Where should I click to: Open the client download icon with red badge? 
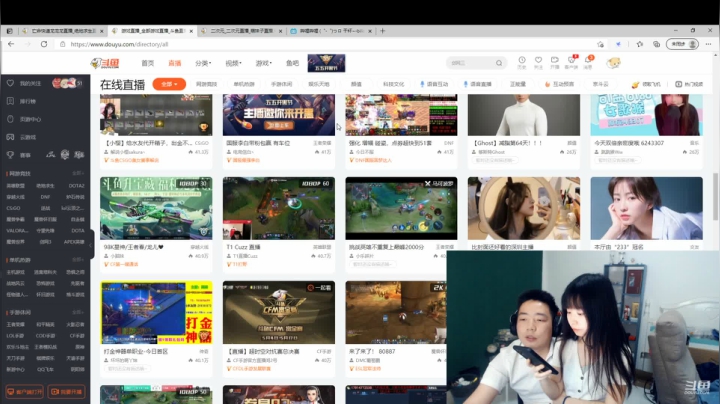(571, 62)
